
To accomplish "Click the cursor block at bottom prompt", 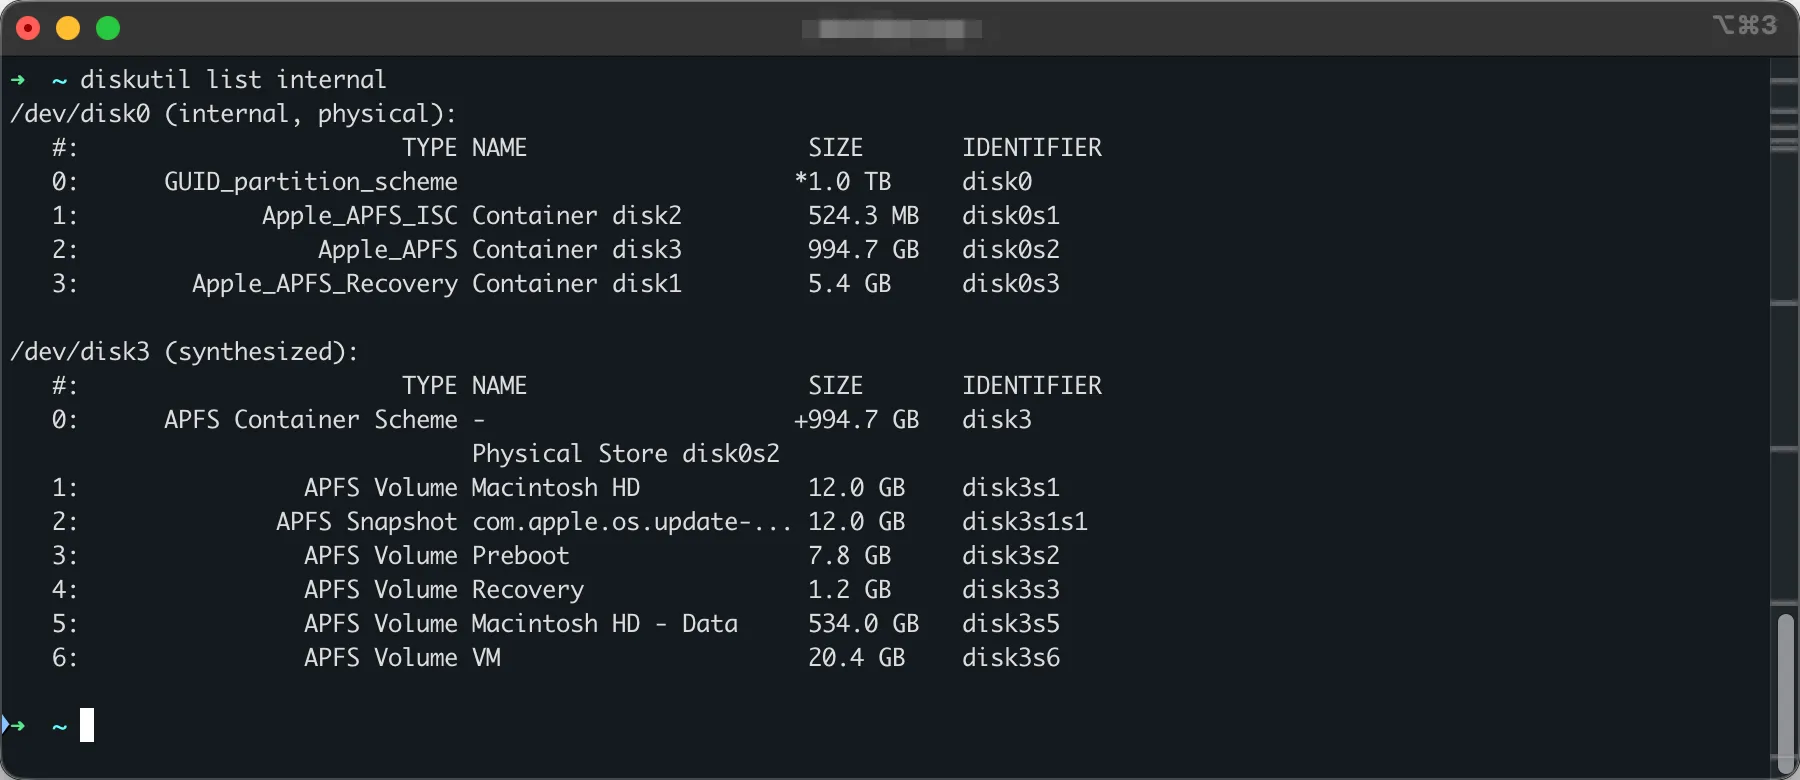I will click(87, 725).
